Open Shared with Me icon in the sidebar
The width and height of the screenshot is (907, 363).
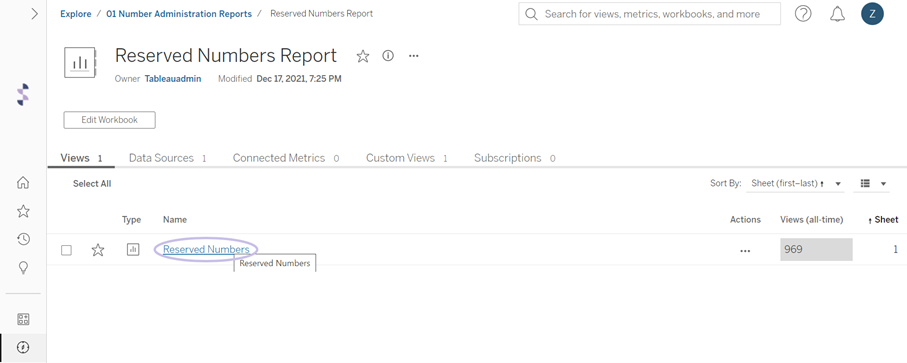coord(23,319)
